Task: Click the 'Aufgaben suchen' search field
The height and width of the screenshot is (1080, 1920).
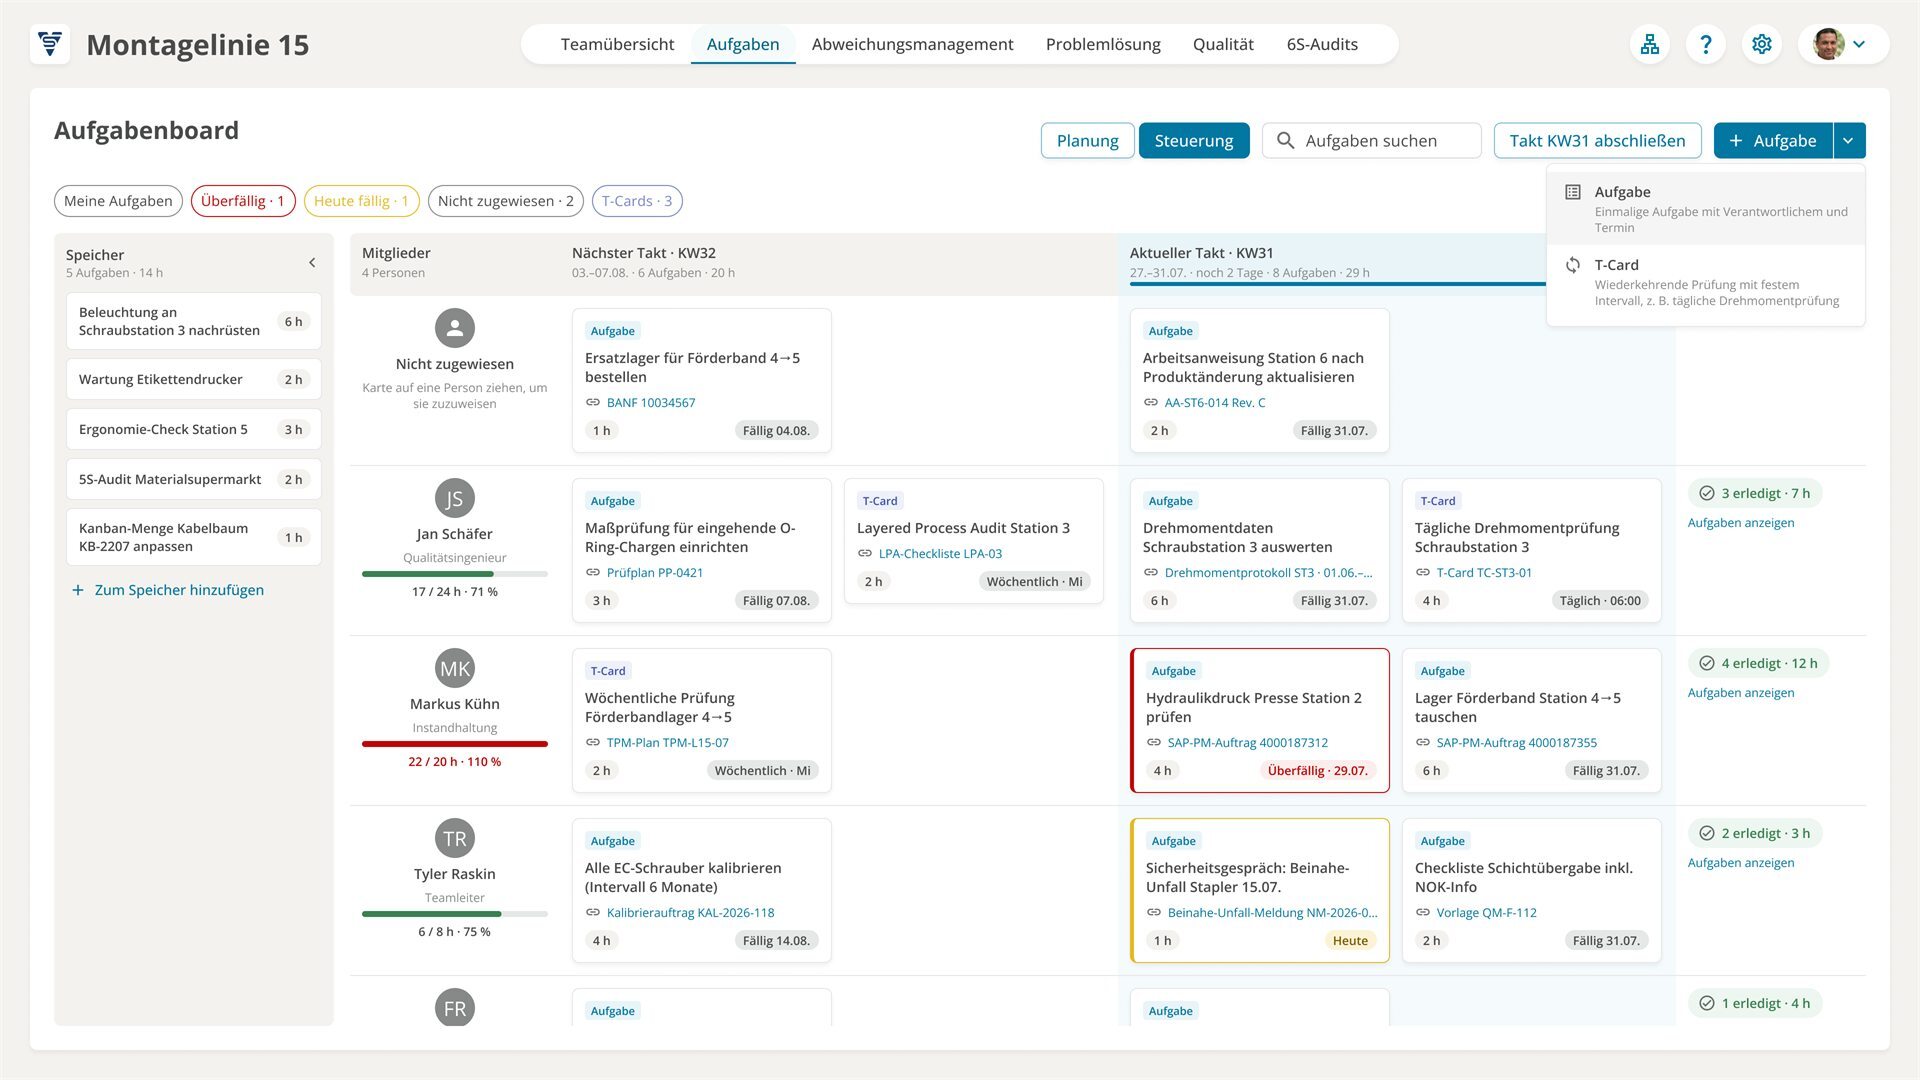Action: [1372, 141]
